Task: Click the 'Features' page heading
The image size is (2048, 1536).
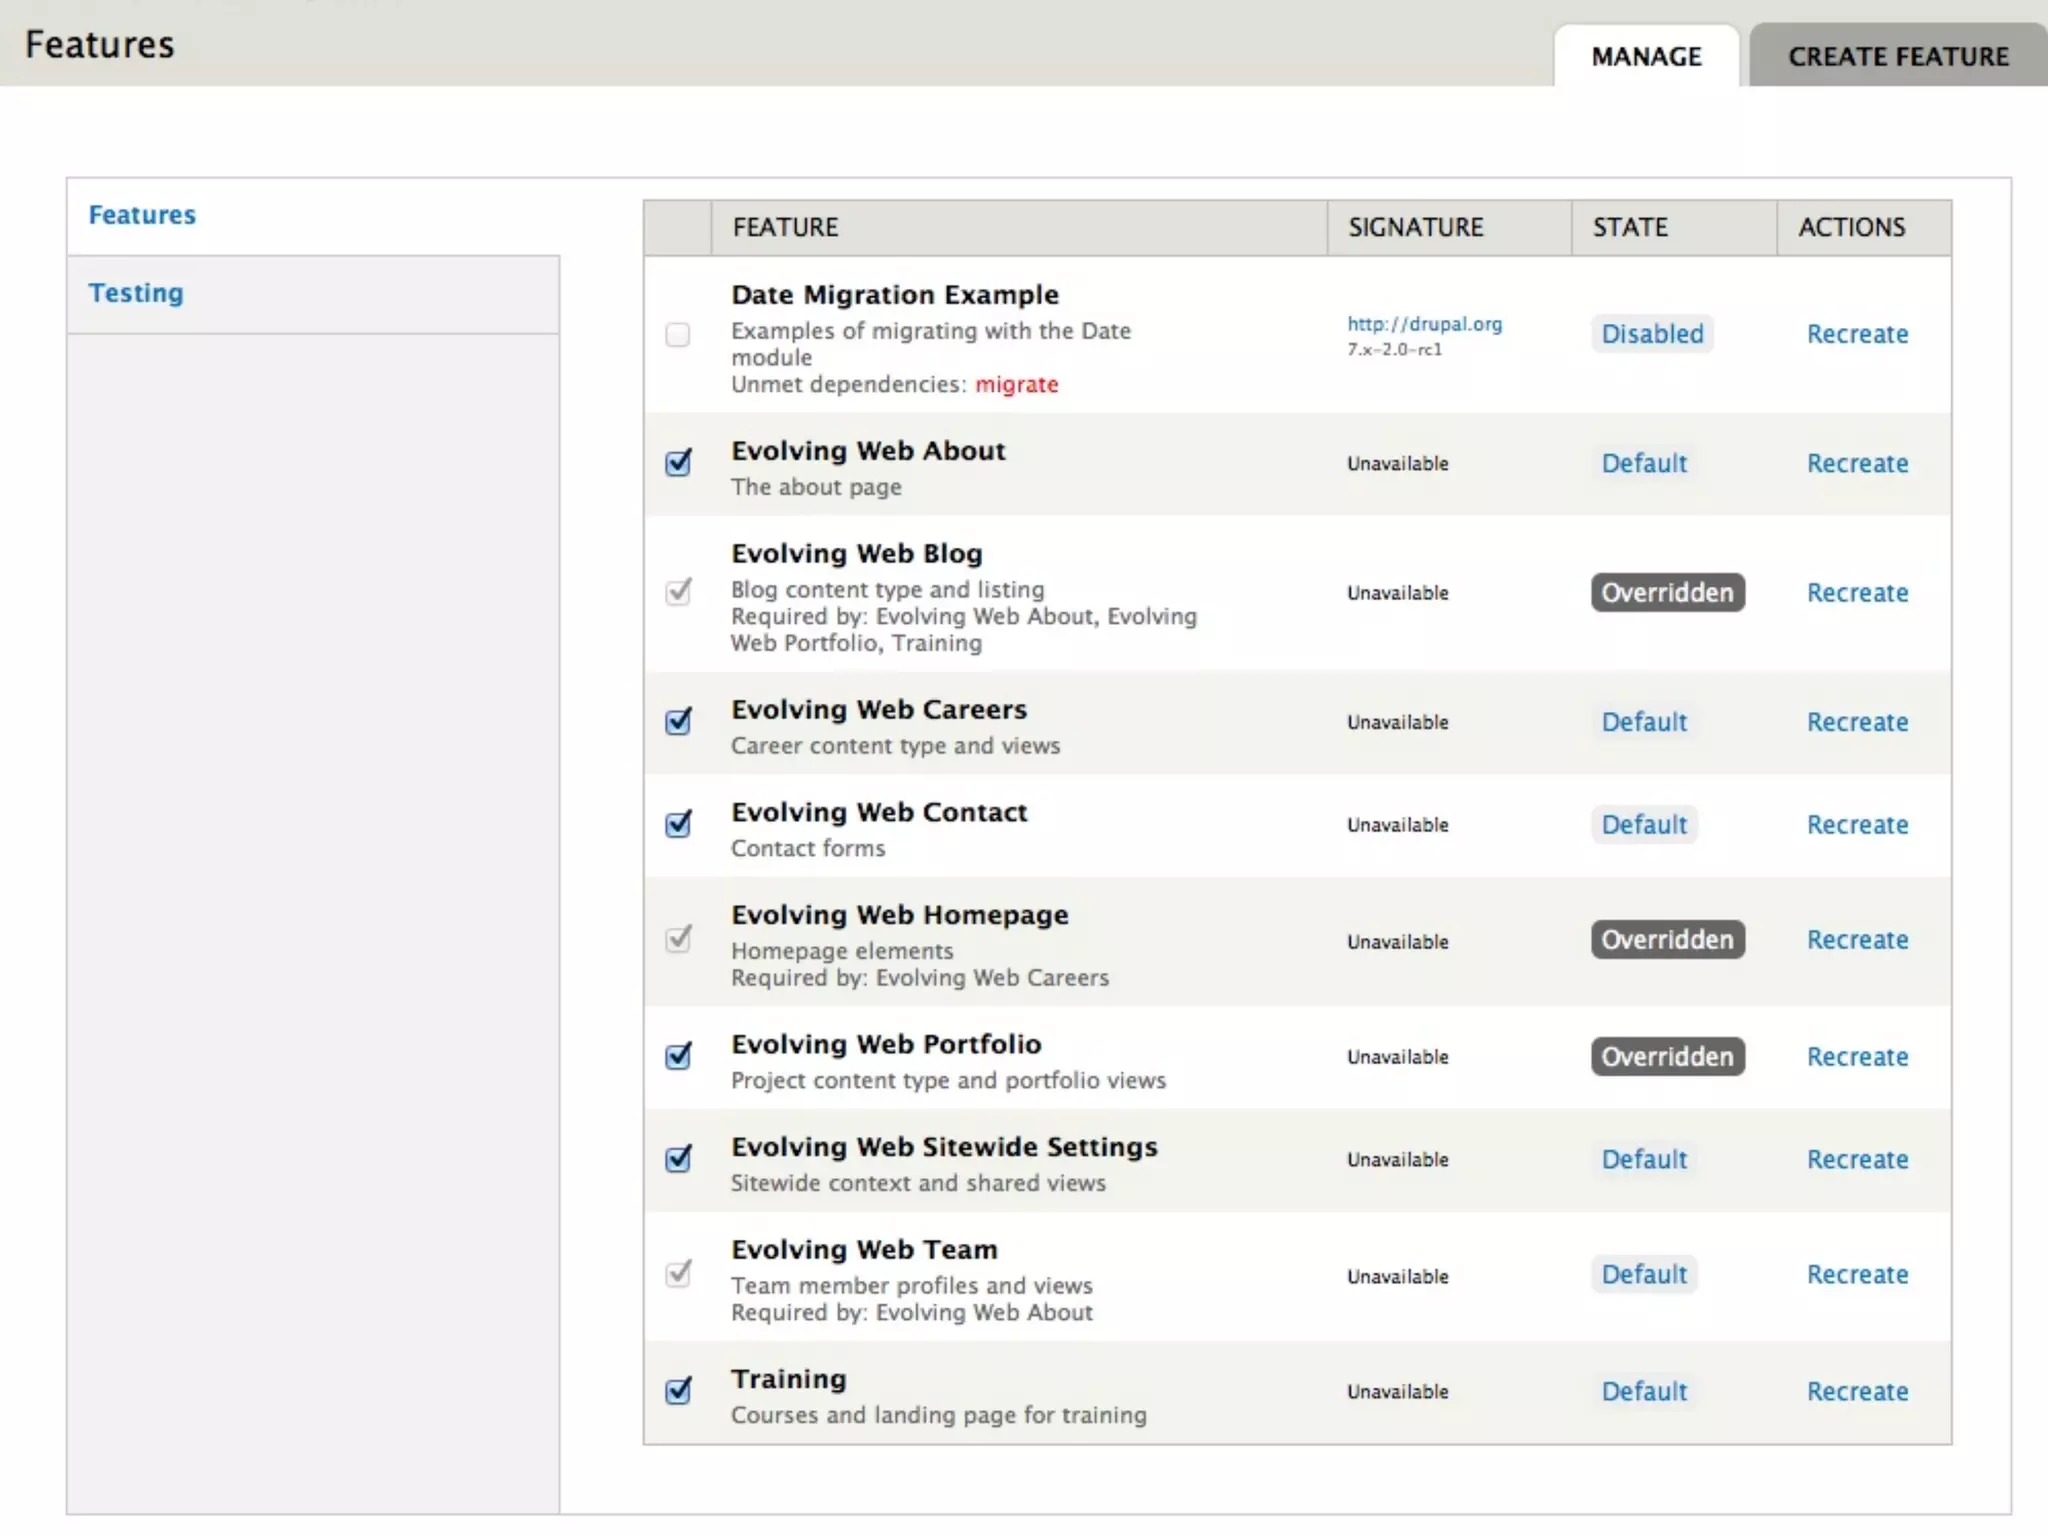Action: [99, 45]
